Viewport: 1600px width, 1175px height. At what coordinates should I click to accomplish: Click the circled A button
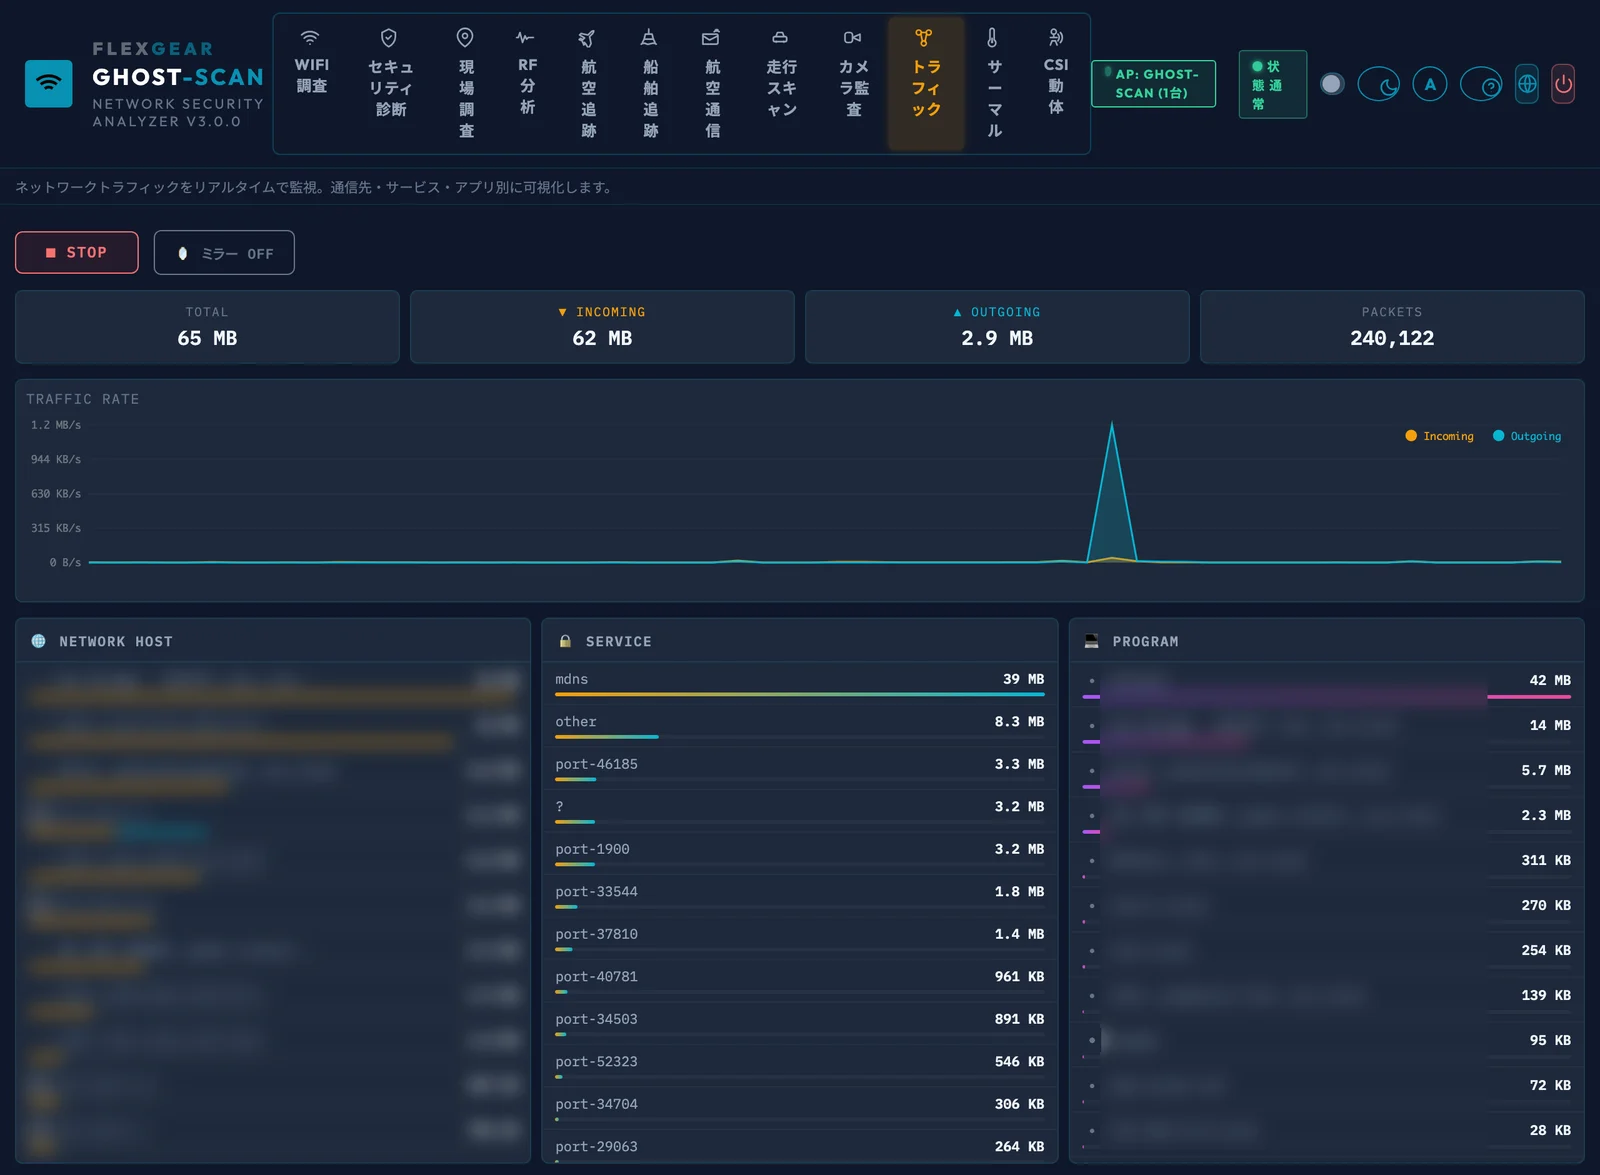[x=1430, y=84]
